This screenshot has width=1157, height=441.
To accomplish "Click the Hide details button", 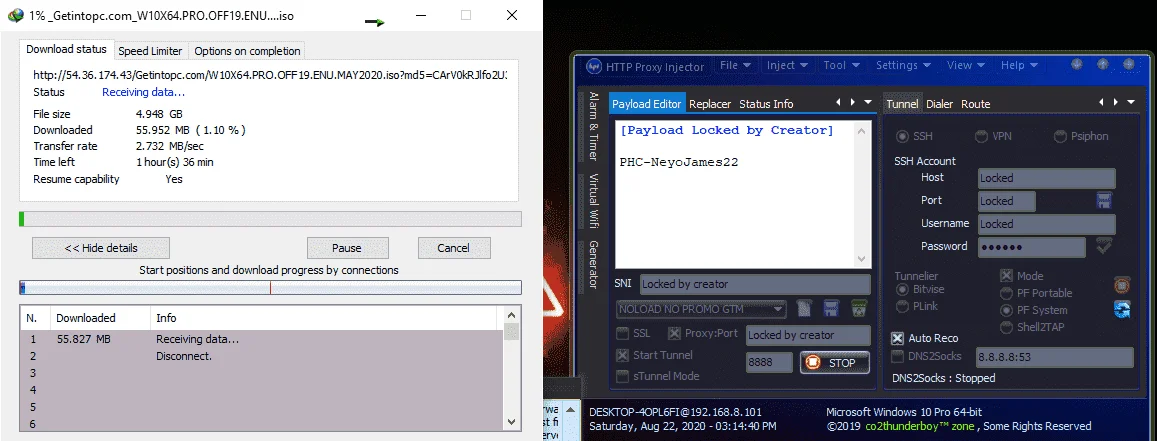I will (x=101, y=248).
